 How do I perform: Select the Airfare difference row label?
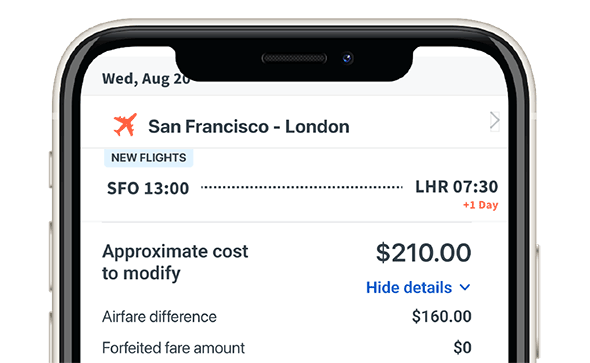click(x=159, y=317)
